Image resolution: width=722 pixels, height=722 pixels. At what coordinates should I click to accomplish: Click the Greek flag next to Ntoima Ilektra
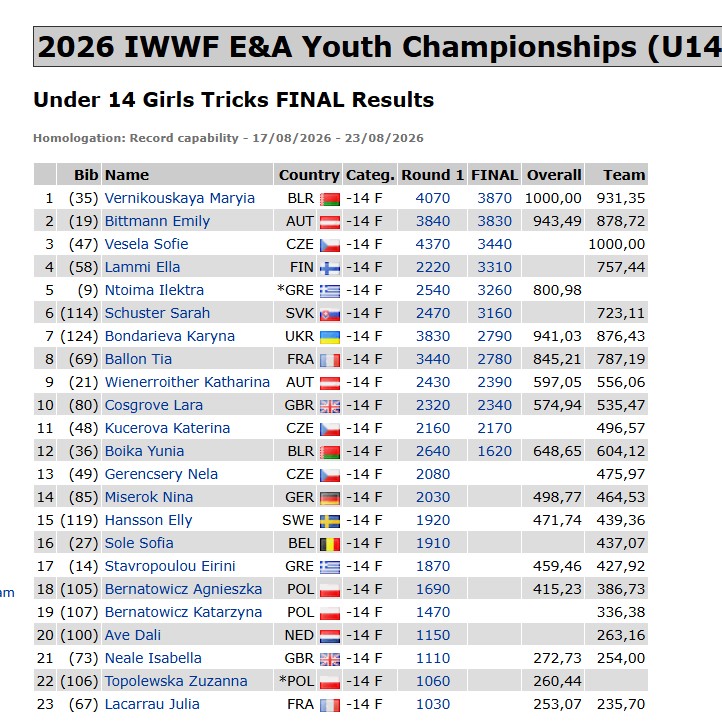tap(330, 291)
